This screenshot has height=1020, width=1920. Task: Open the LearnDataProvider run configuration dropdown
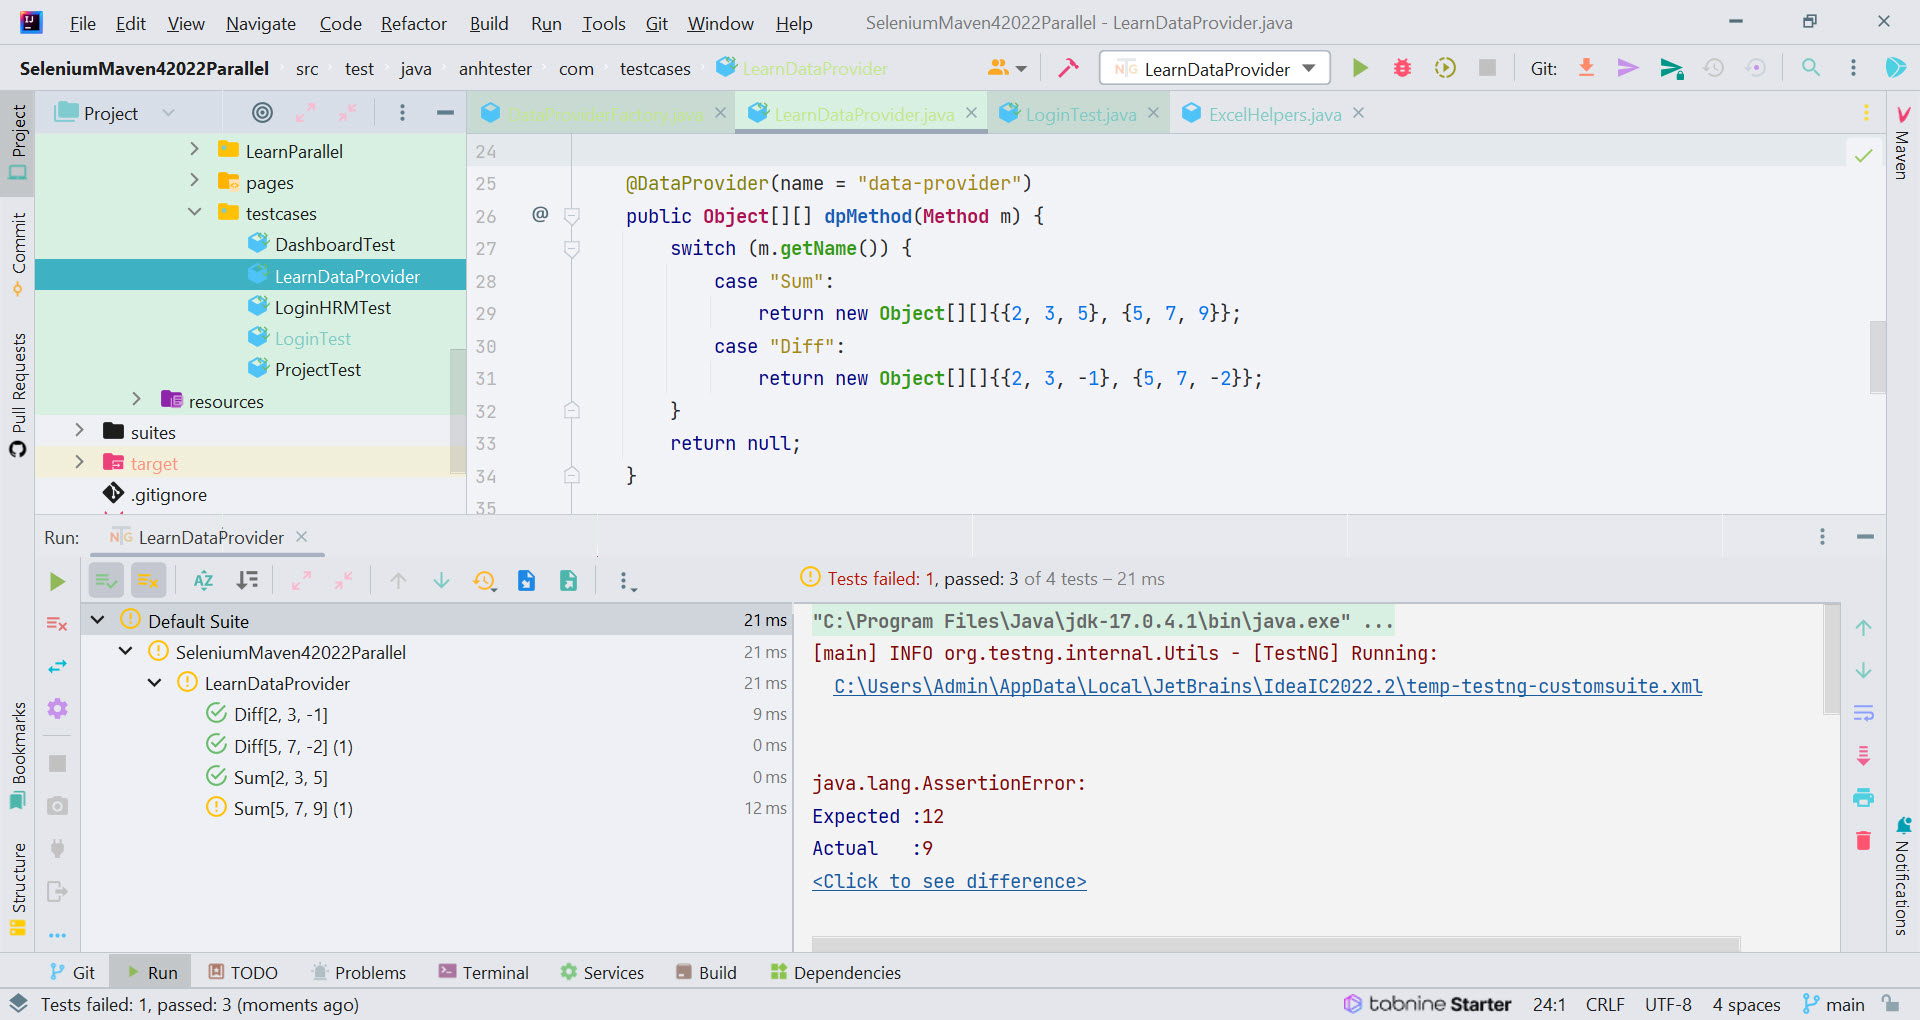(1215, 68)
